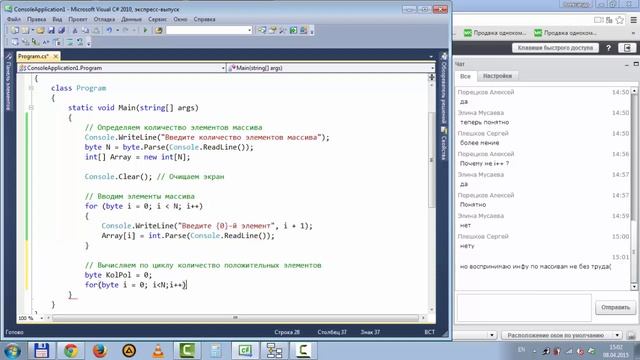Viewport: 640px width, 360px height.
Task: Click the Paste toolbar icon
Action: click(x=96, y=30)
